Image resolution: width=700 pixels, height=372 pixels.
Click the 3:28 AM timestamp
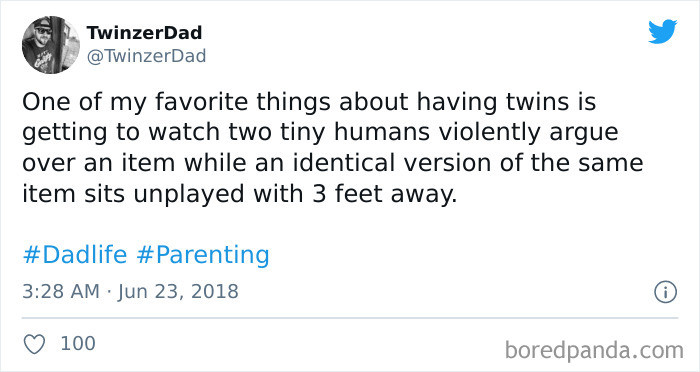pos(61,292)
